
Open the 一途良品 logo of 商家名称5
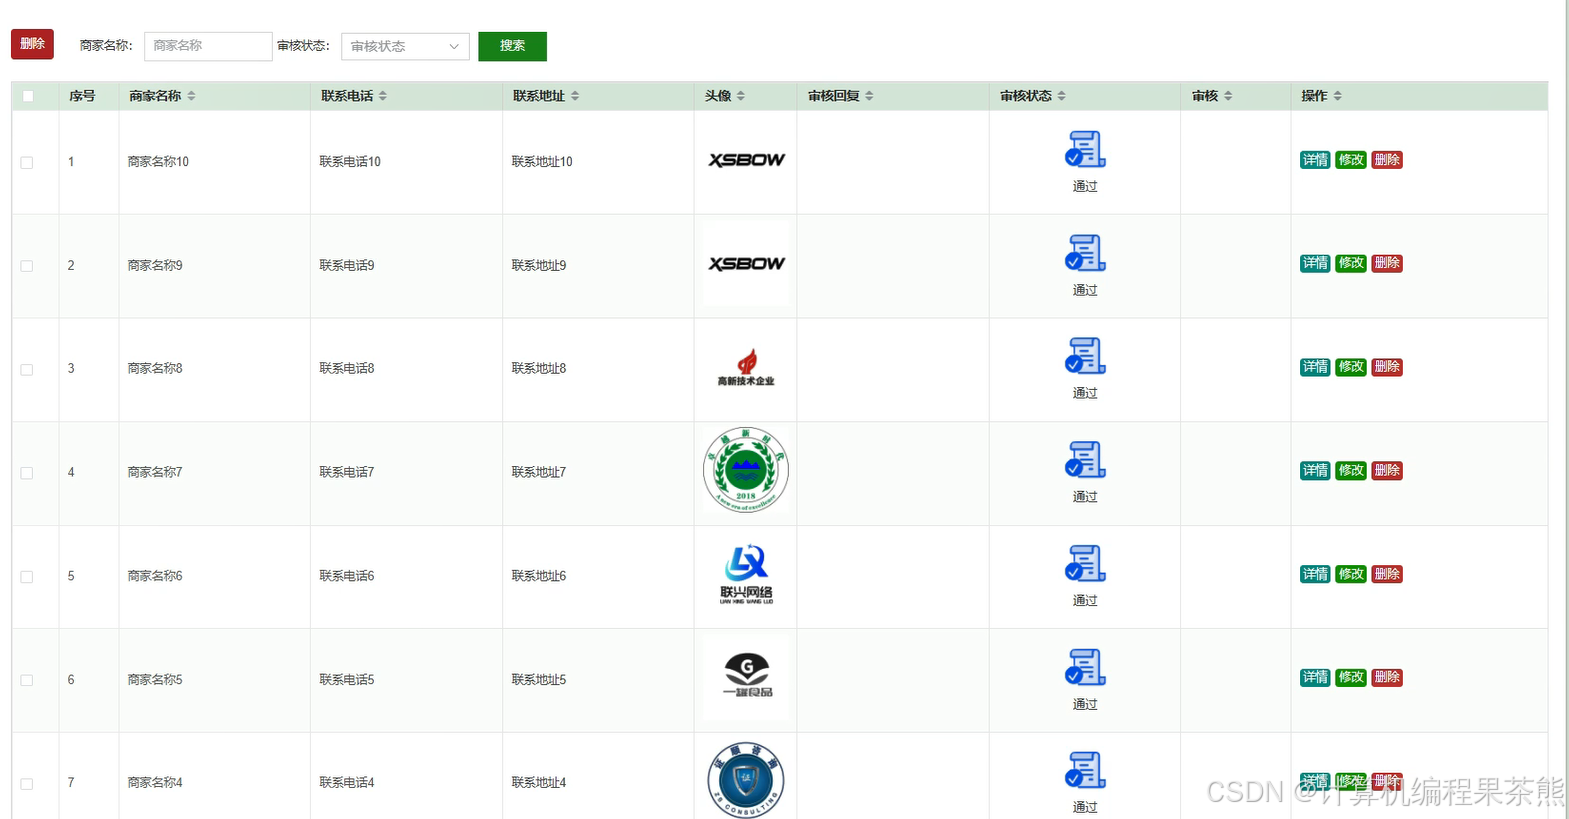[746, 679]
